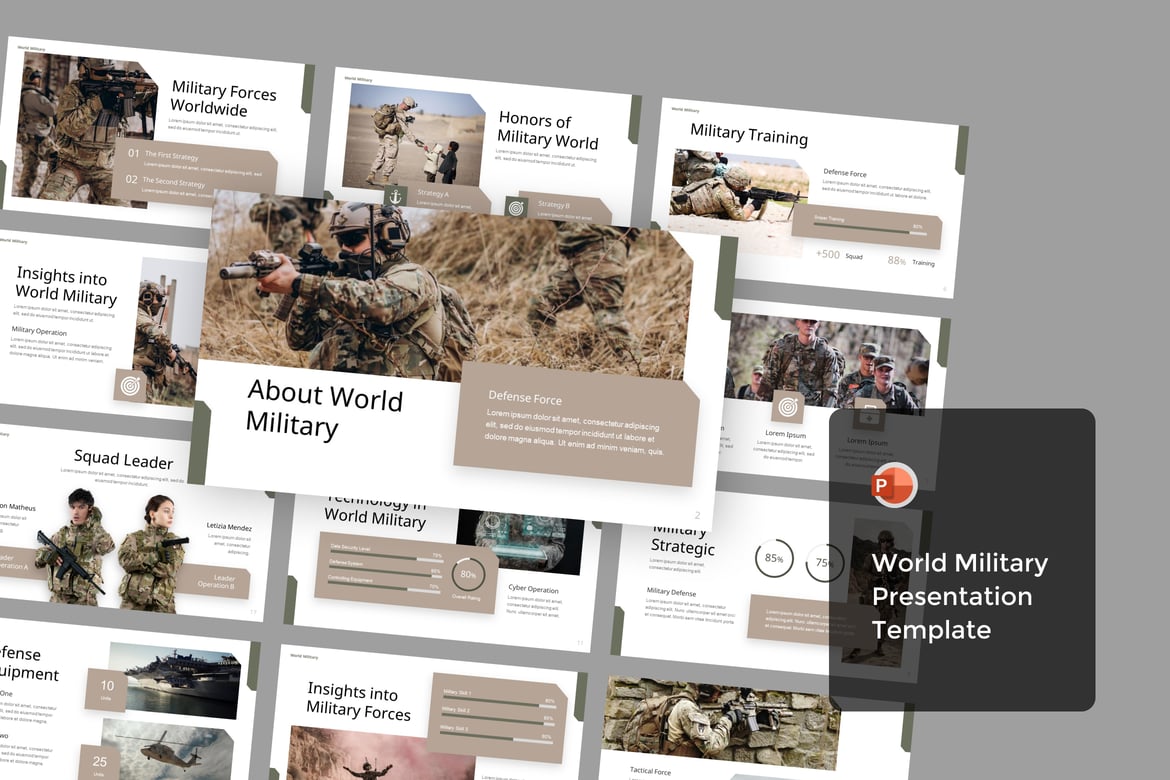Click the 'Strategy A' label

point(434,193)
